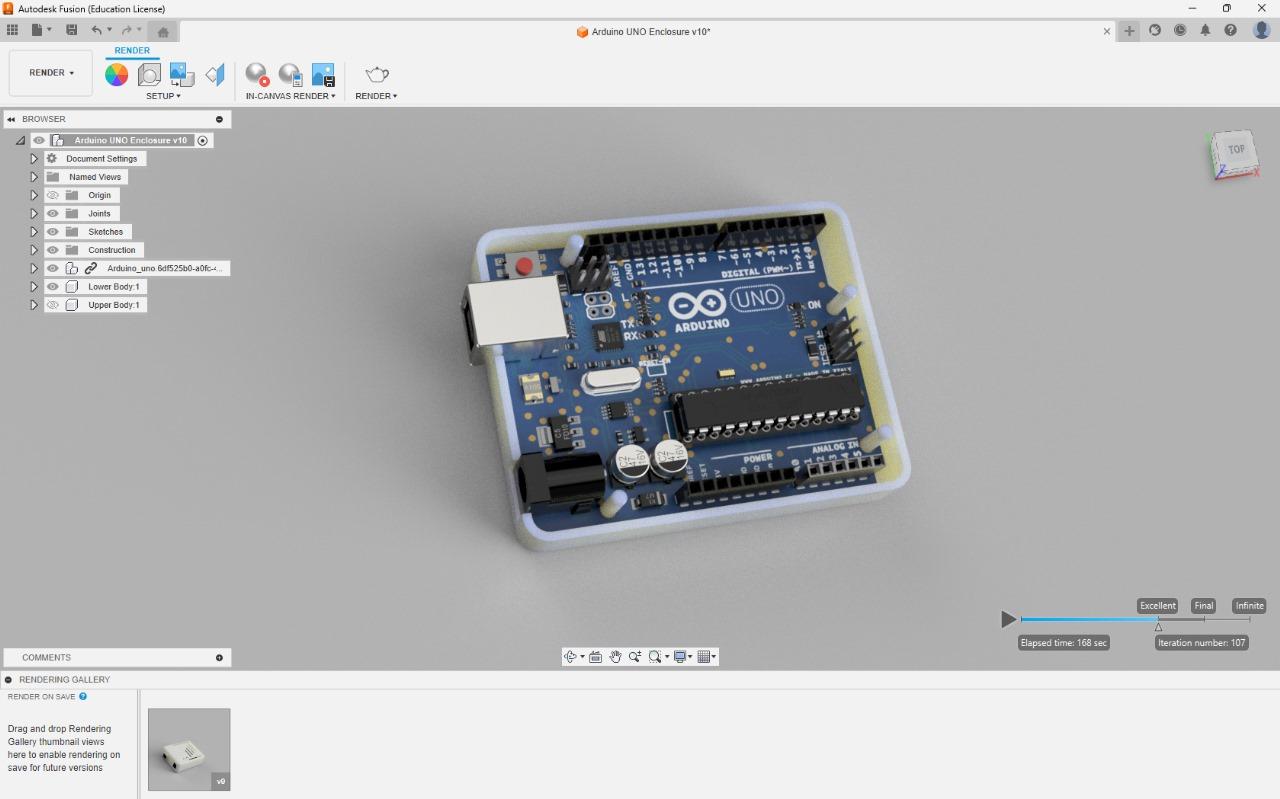Click the render quality slider handle
This screenshot has height=799, width=1280.
pyautogui.click(x=1158, y=627)
